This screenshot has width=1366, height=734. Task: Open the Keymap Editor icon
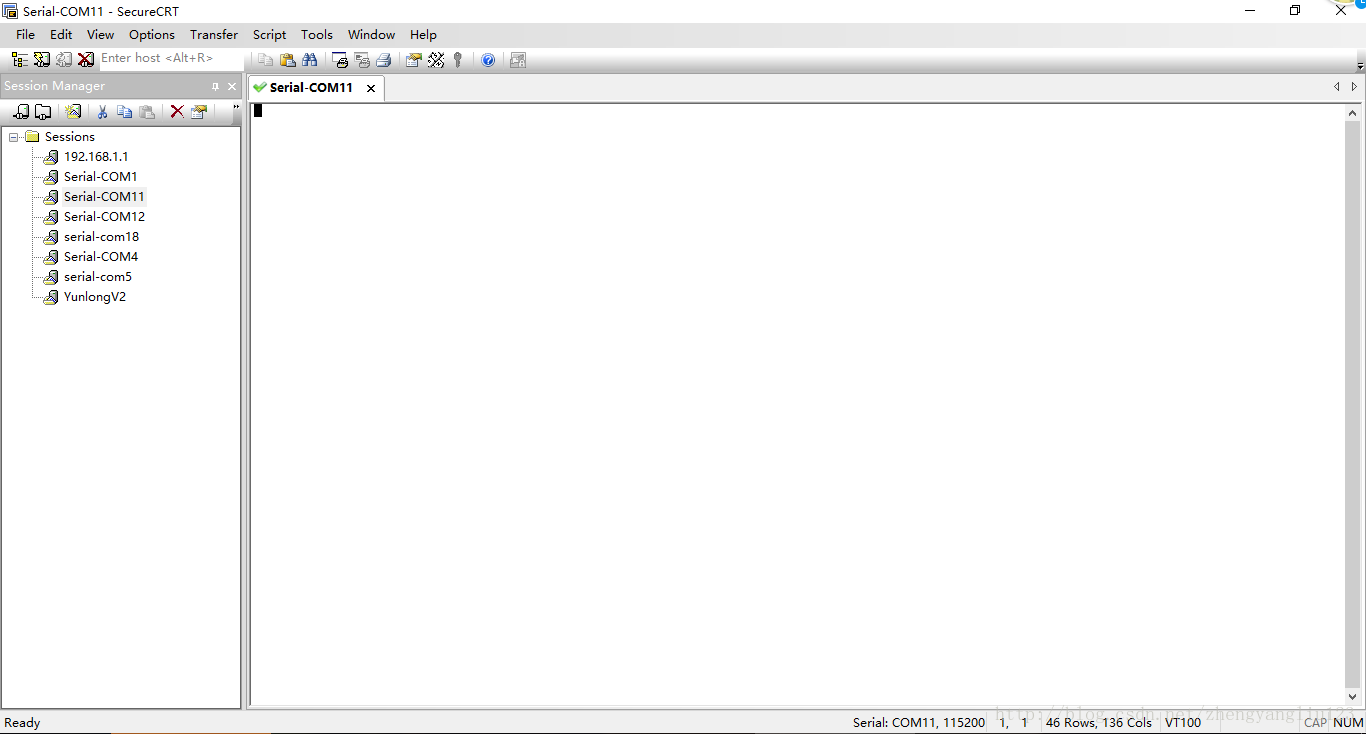pyautogui.click(x=436, y=60)
